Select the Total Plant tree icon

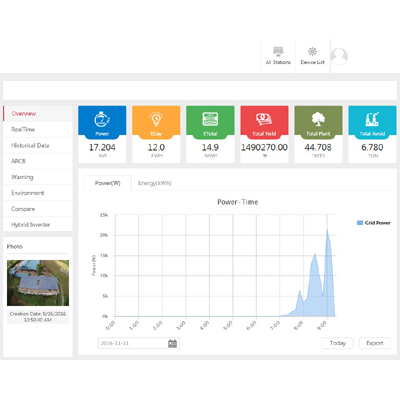[318, 119]
